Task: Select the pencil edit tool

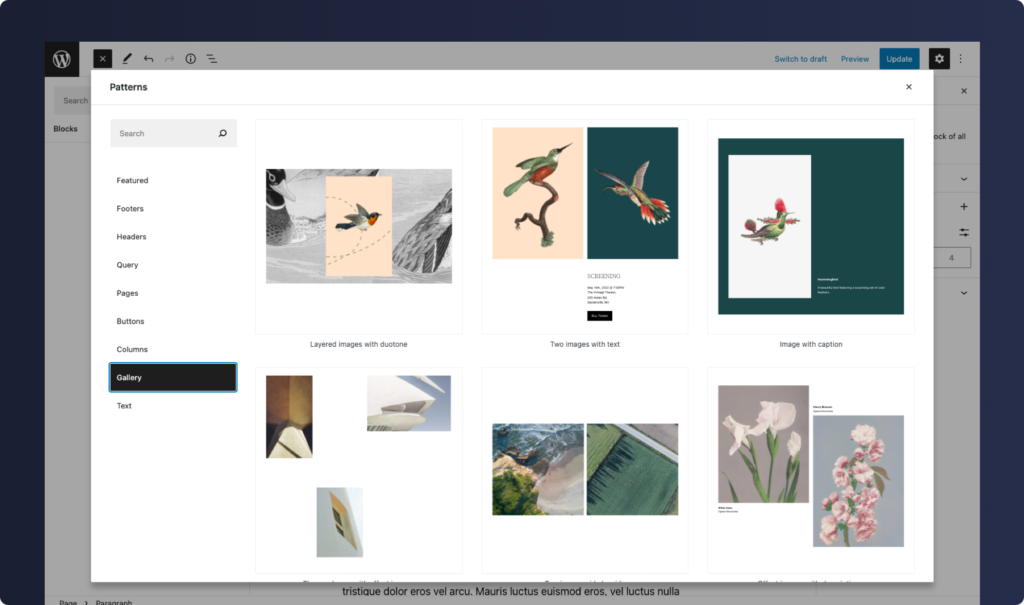Action: point(127,59)
